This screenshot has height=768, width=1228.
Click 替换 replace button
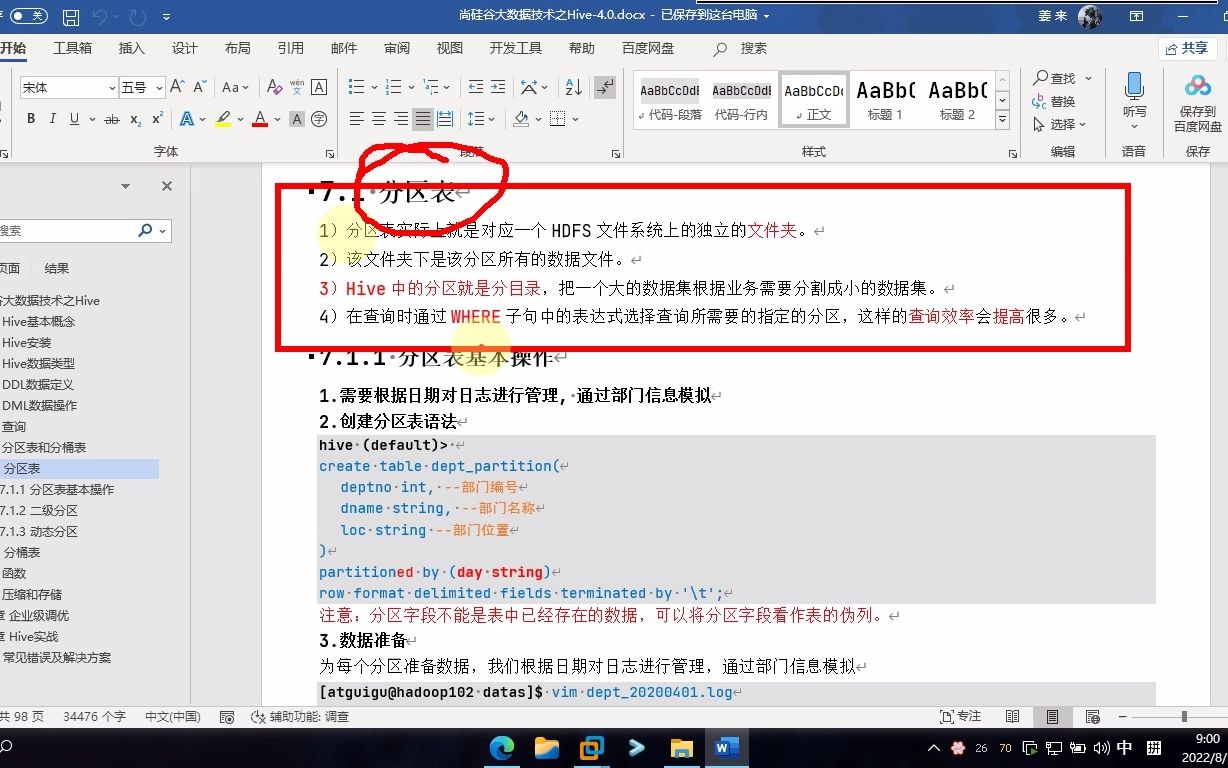(1054, 101)
